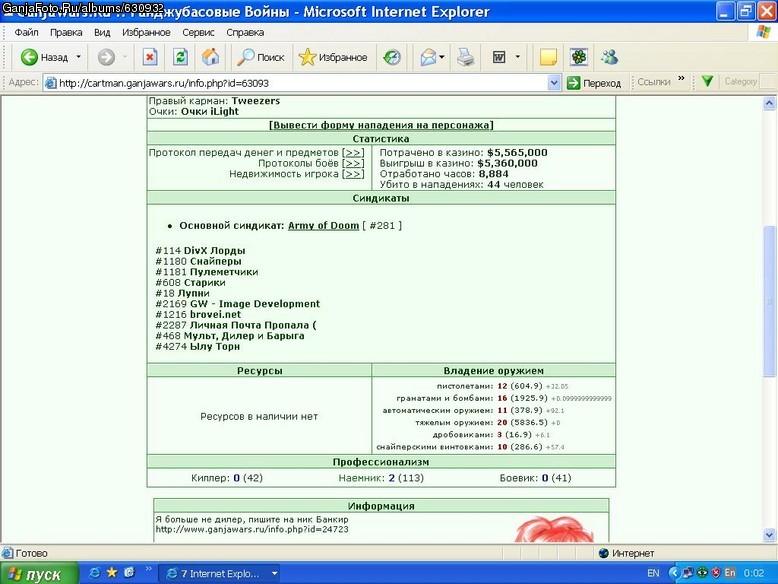Go back with the Назад button
The width and height of the screenshot is (778, 584).
click(44, 58)
